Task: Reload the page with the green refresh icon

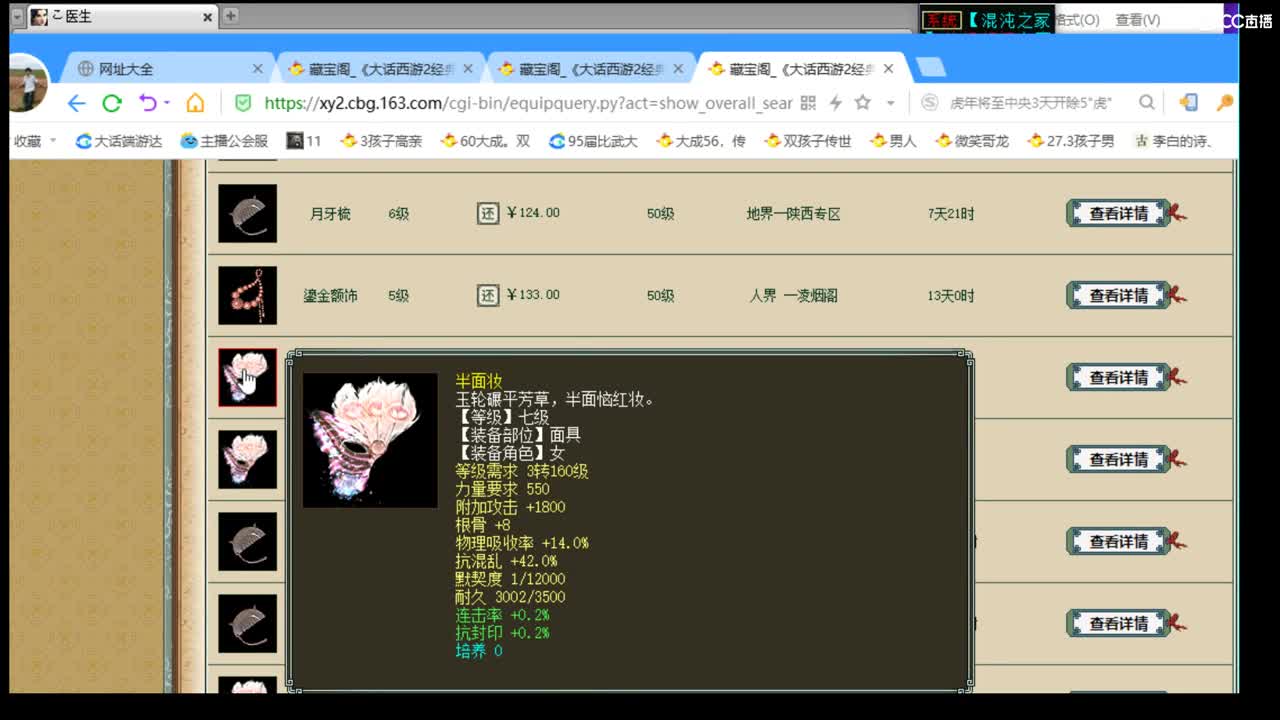Action: [112, 103]
